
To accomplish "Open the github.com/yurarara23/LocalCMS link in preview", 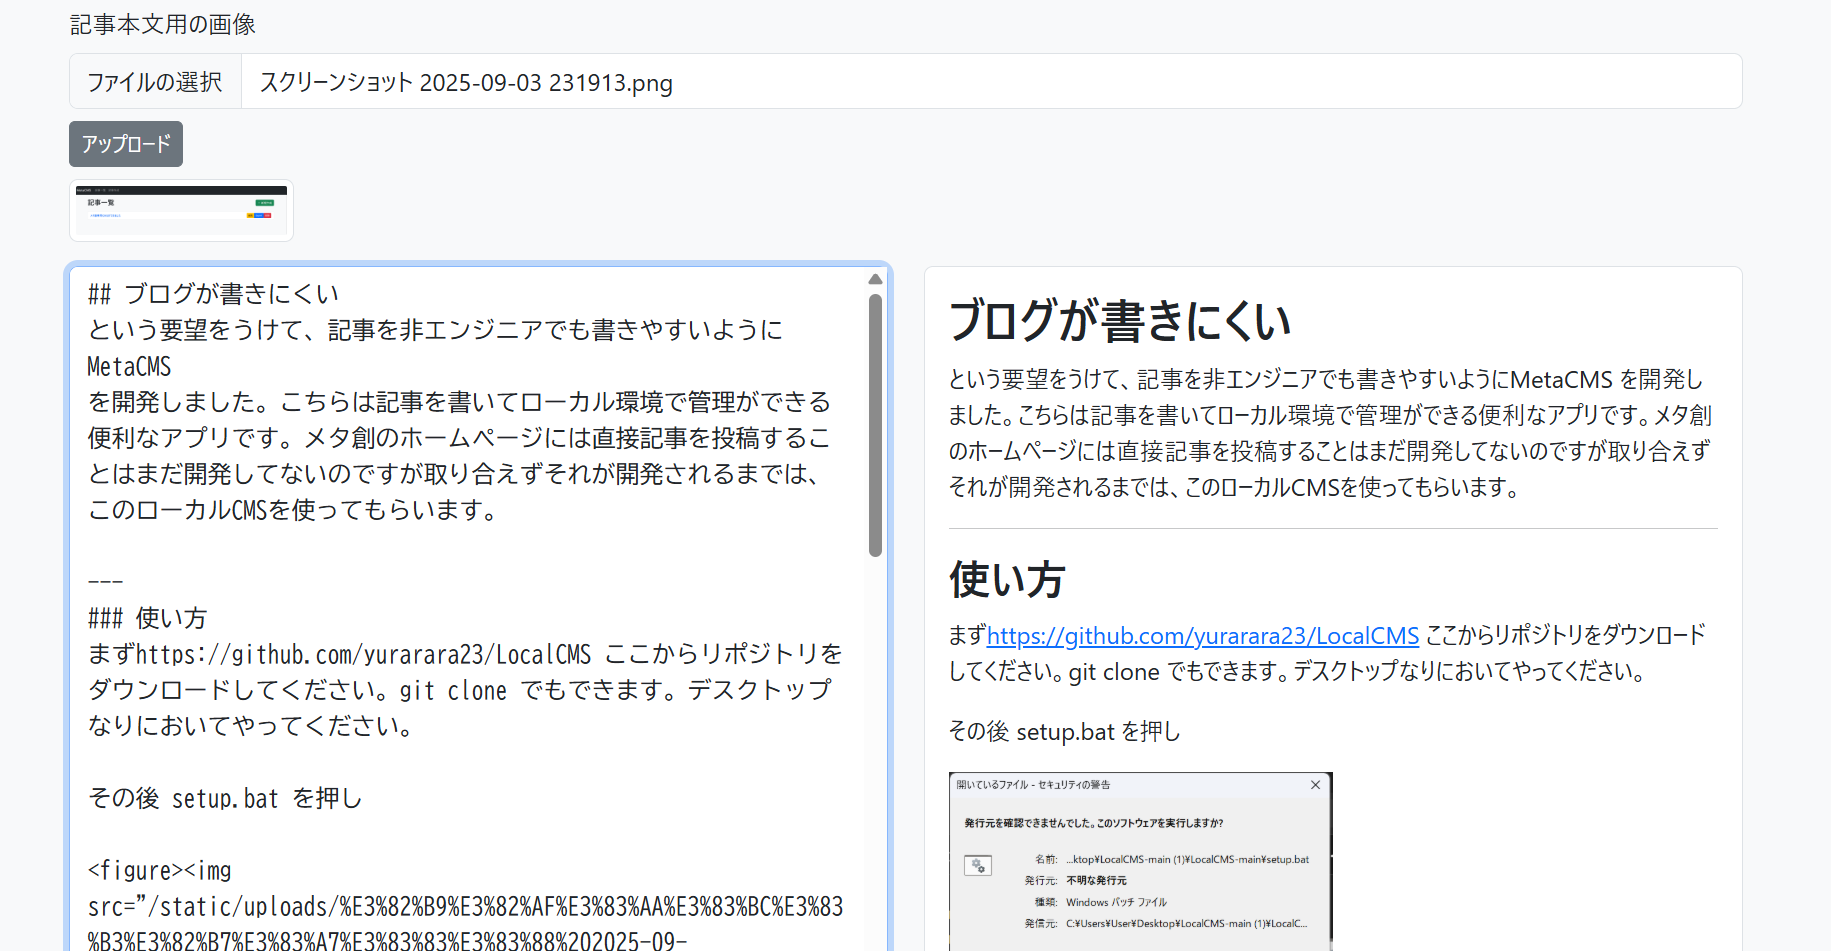I will pyautogui.click(x=1202, y=636).
